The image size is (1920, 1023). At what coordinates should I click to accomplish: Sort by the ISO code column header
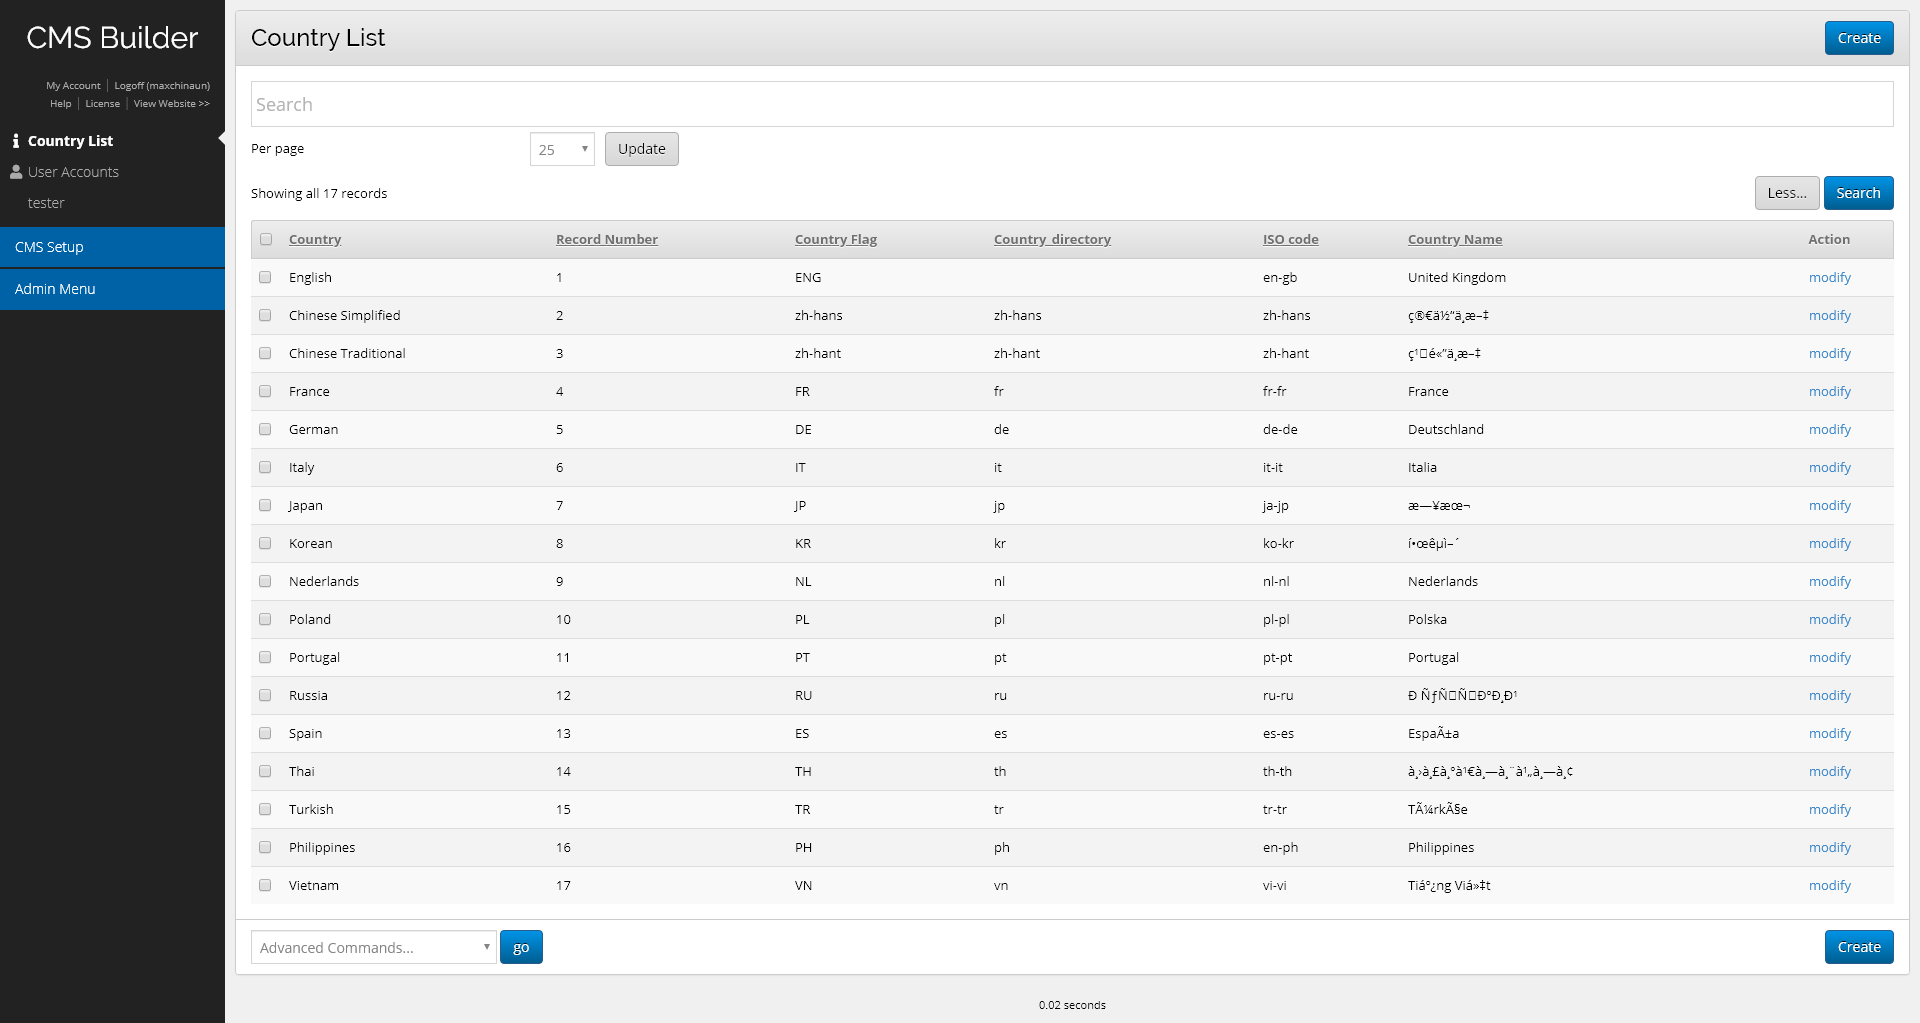click(1290, 239)
